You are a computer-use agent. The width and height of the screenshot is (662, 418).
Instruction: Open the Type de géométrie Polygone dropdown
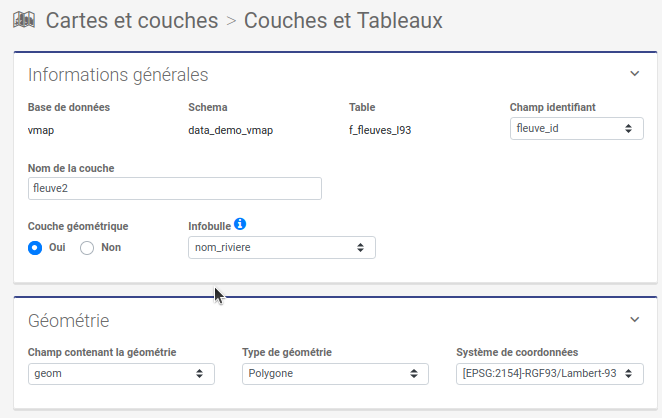(335, 374)
